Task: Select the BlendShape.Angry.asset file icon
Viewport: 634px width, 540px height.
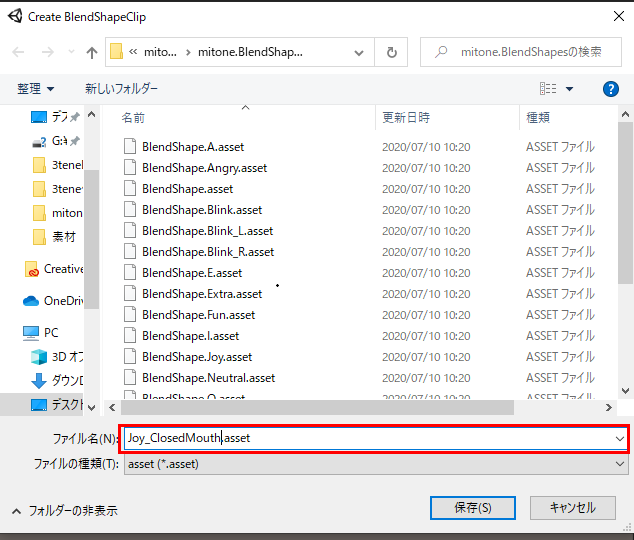Action: (130, 167)
